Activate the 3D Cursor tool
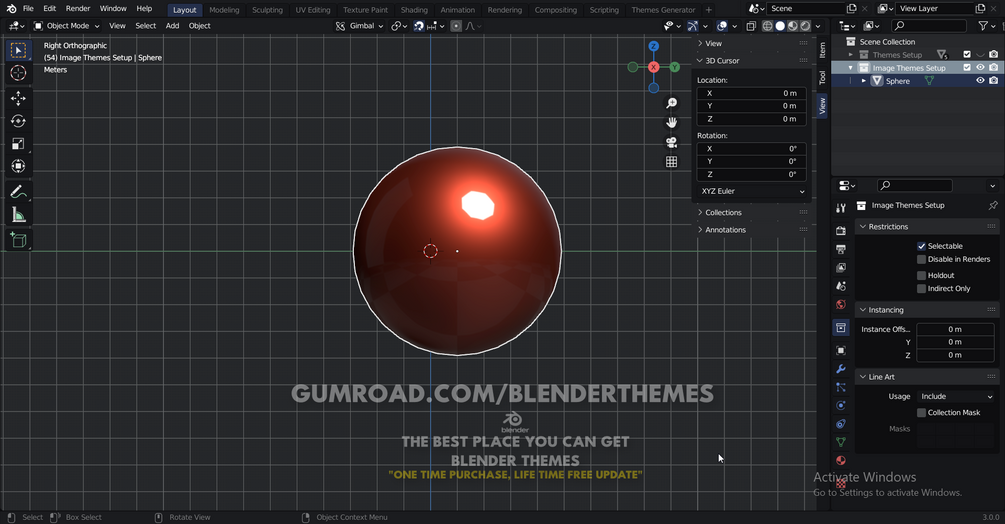The width and height of the screenshot is (1005, 524). pos(18,73)
